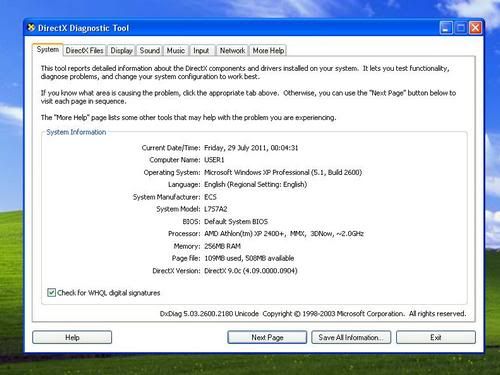Maximize the DirectX Diagnostic Tool window
Image resolution: width=500 pixels, height=375 pixels.
pos(461,28)
